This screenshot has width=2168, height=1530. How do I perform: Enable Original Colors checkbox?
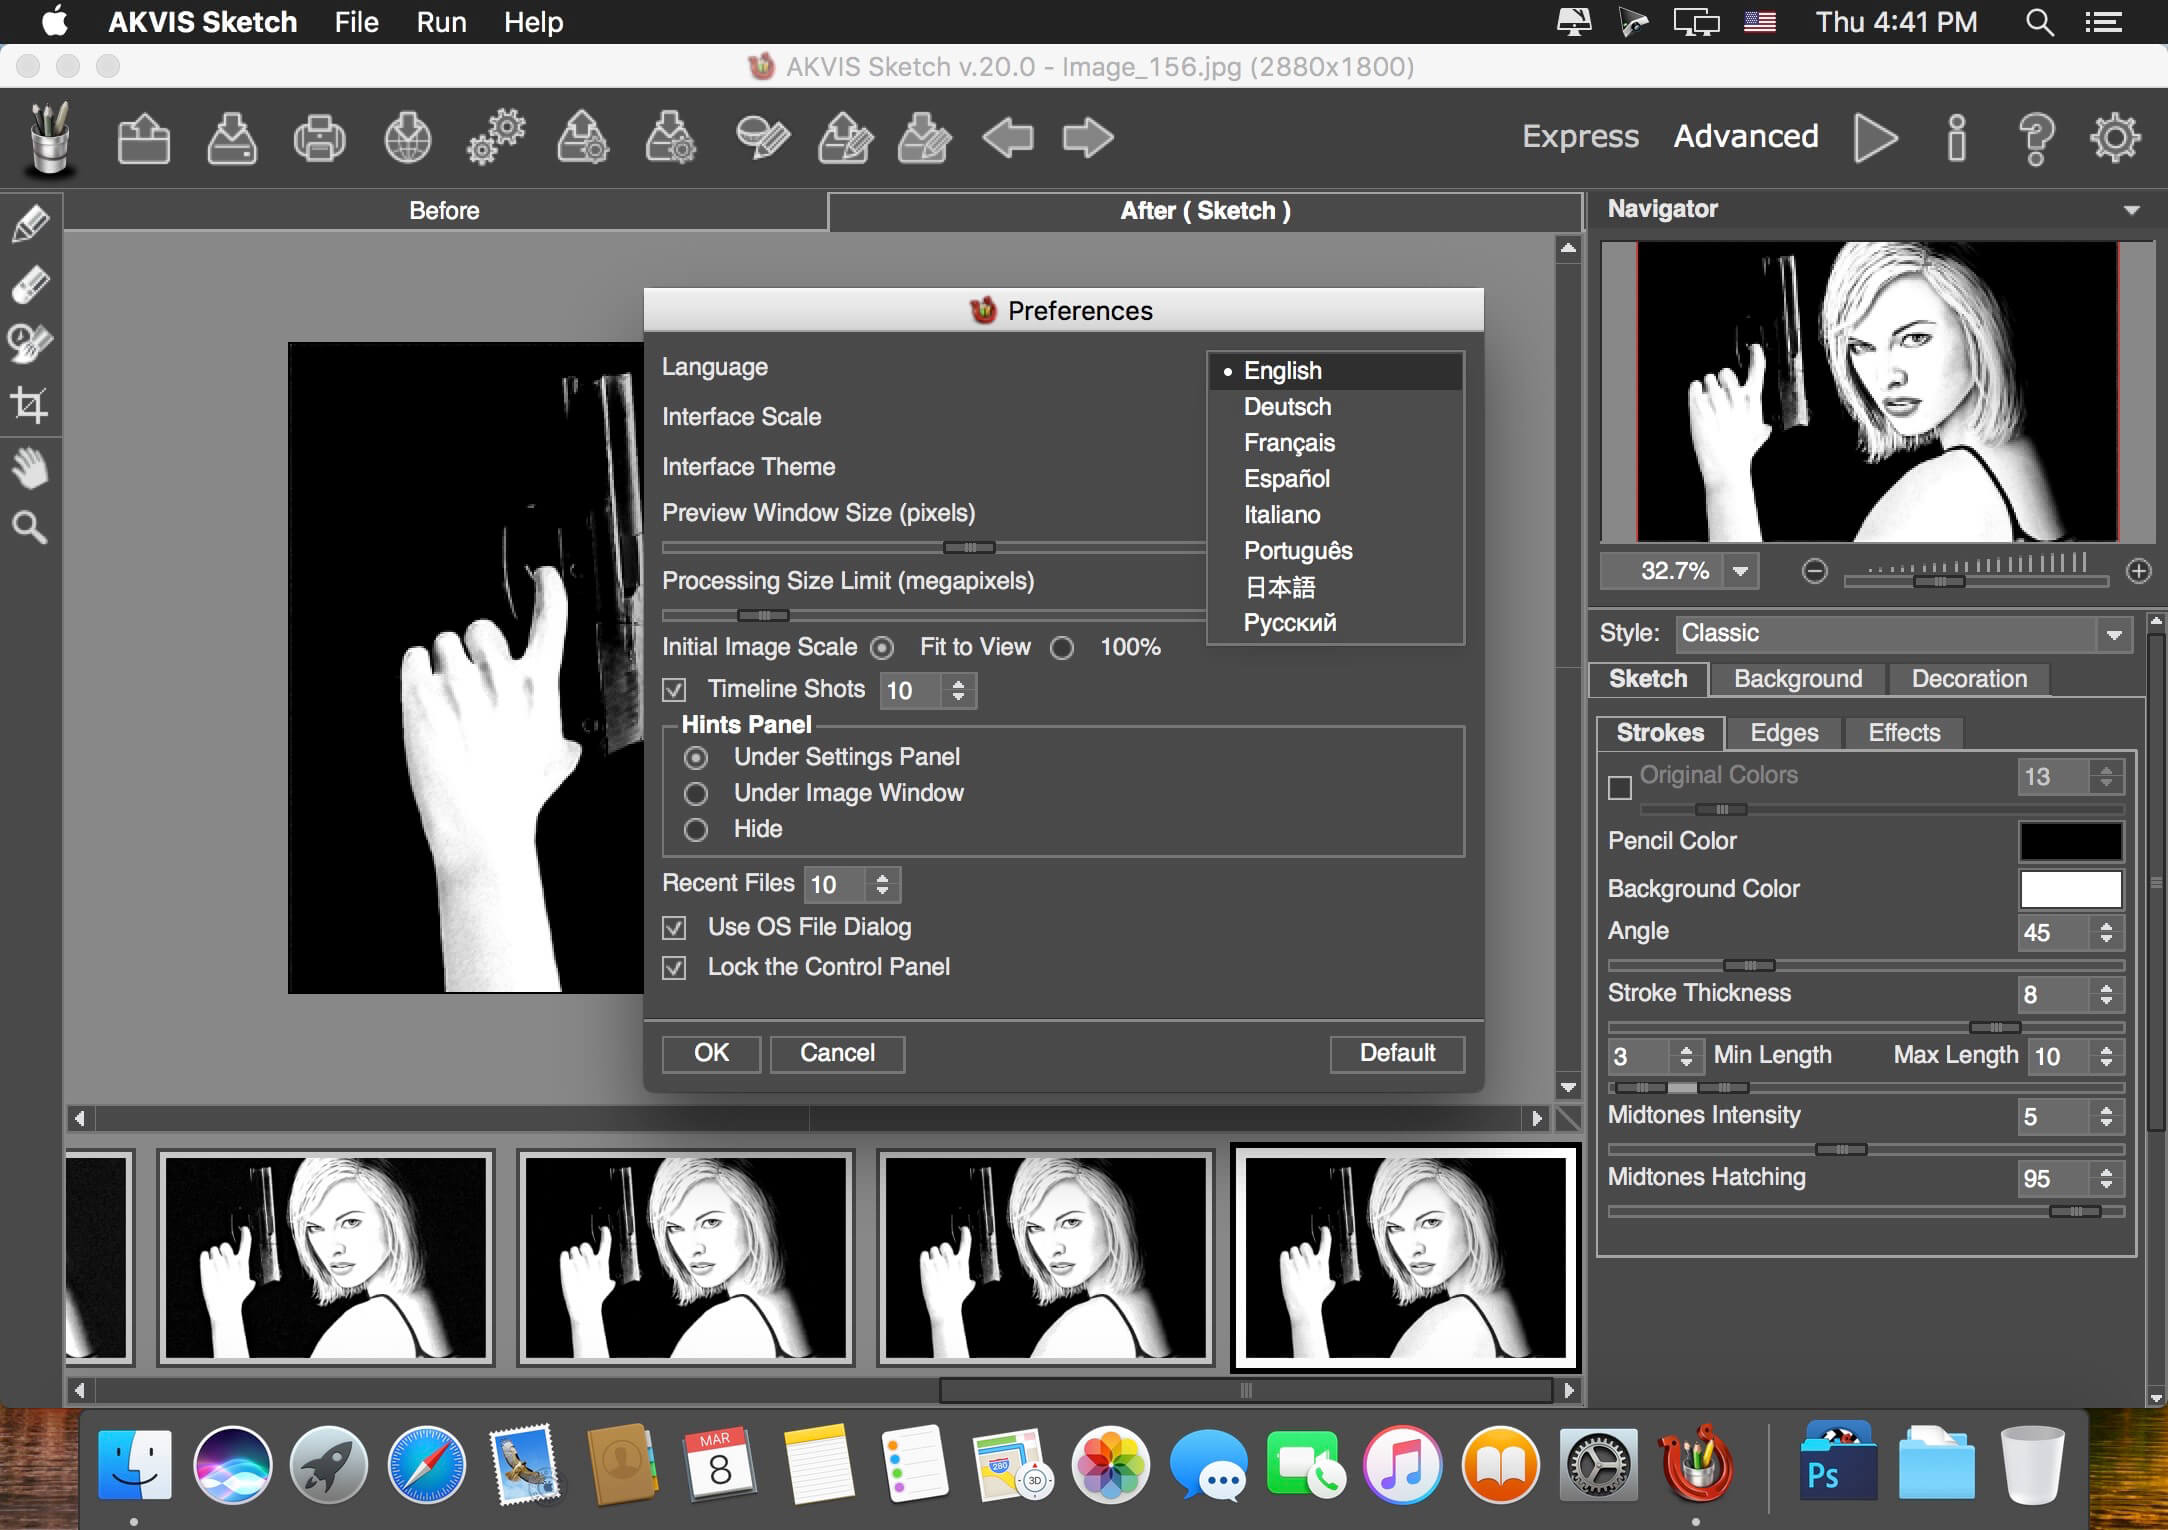pos(1620,787)
